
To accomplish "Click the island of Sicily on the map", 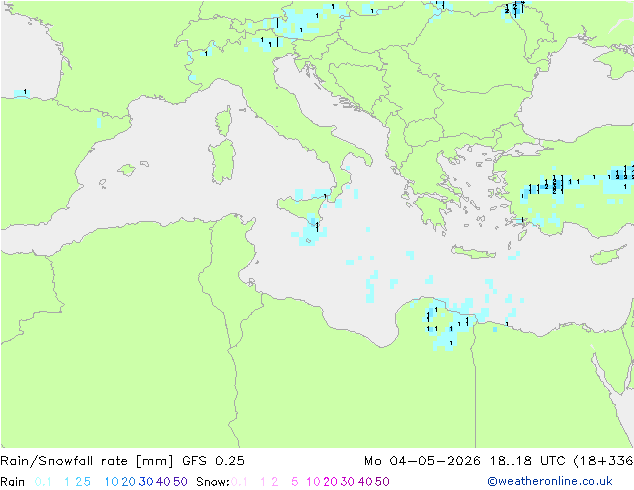I will point(301,210).
